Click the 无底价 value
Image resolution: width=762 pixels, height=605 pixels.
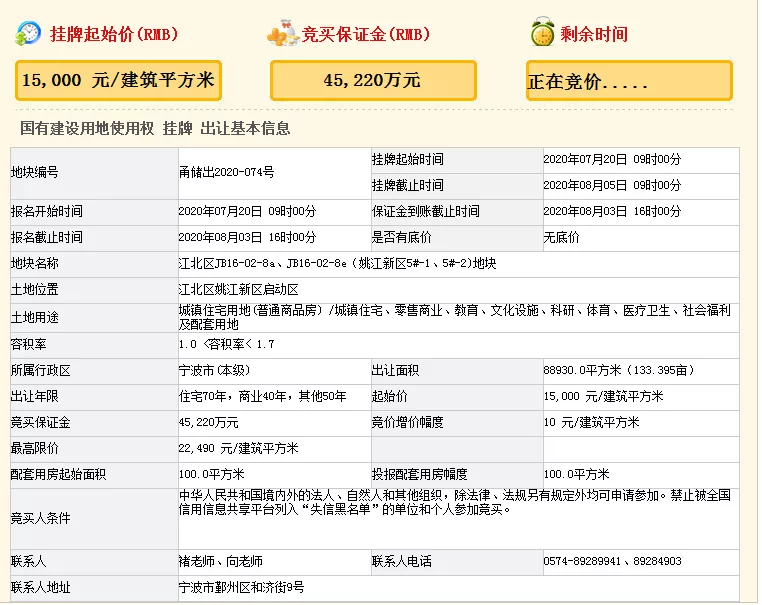561,238
